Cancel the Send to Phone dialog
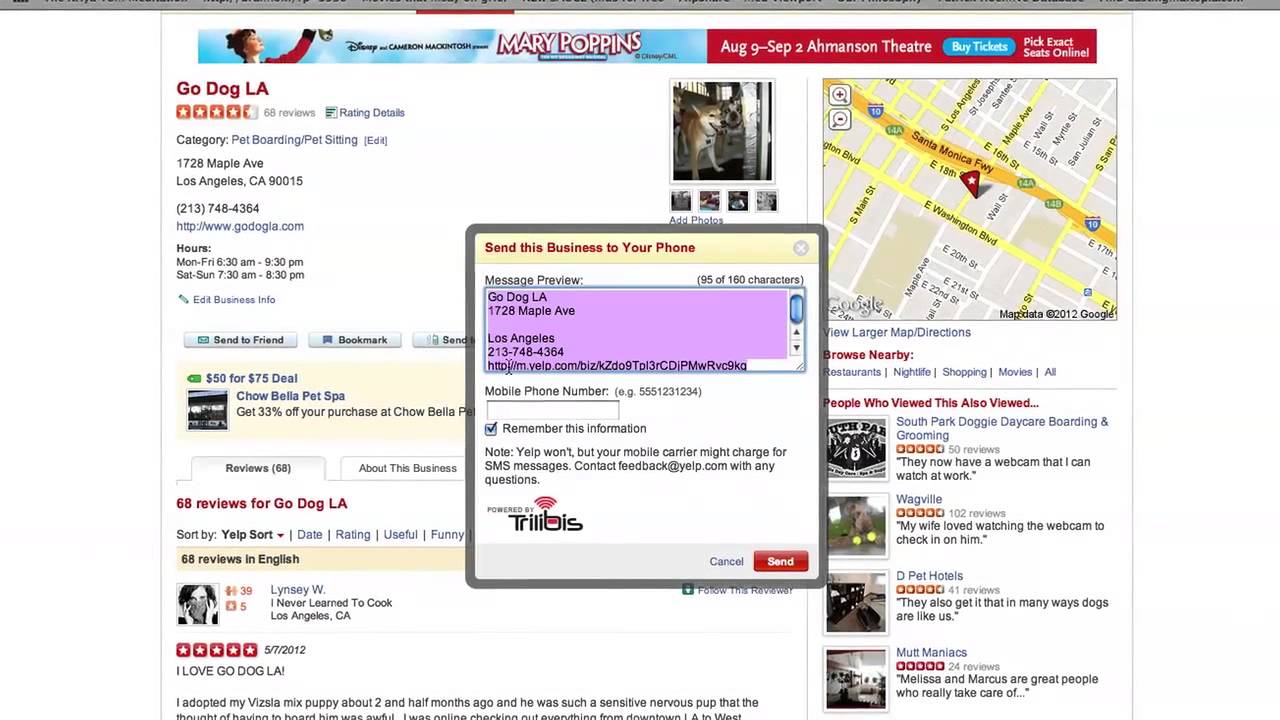The width and height of the screenshot is (1280, 720). point(726,562)
